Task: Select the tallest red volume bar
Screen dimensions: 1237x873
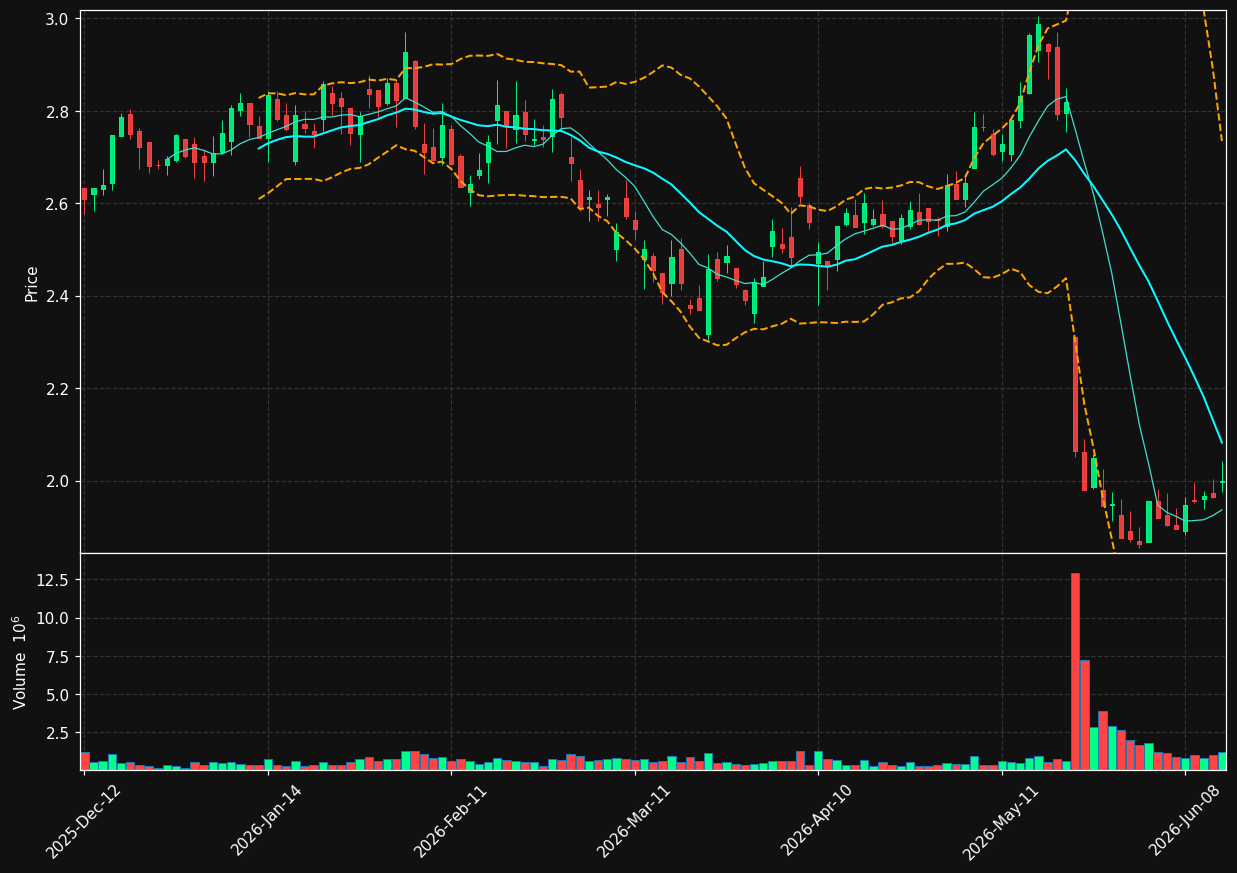Action: point(1075,671)
